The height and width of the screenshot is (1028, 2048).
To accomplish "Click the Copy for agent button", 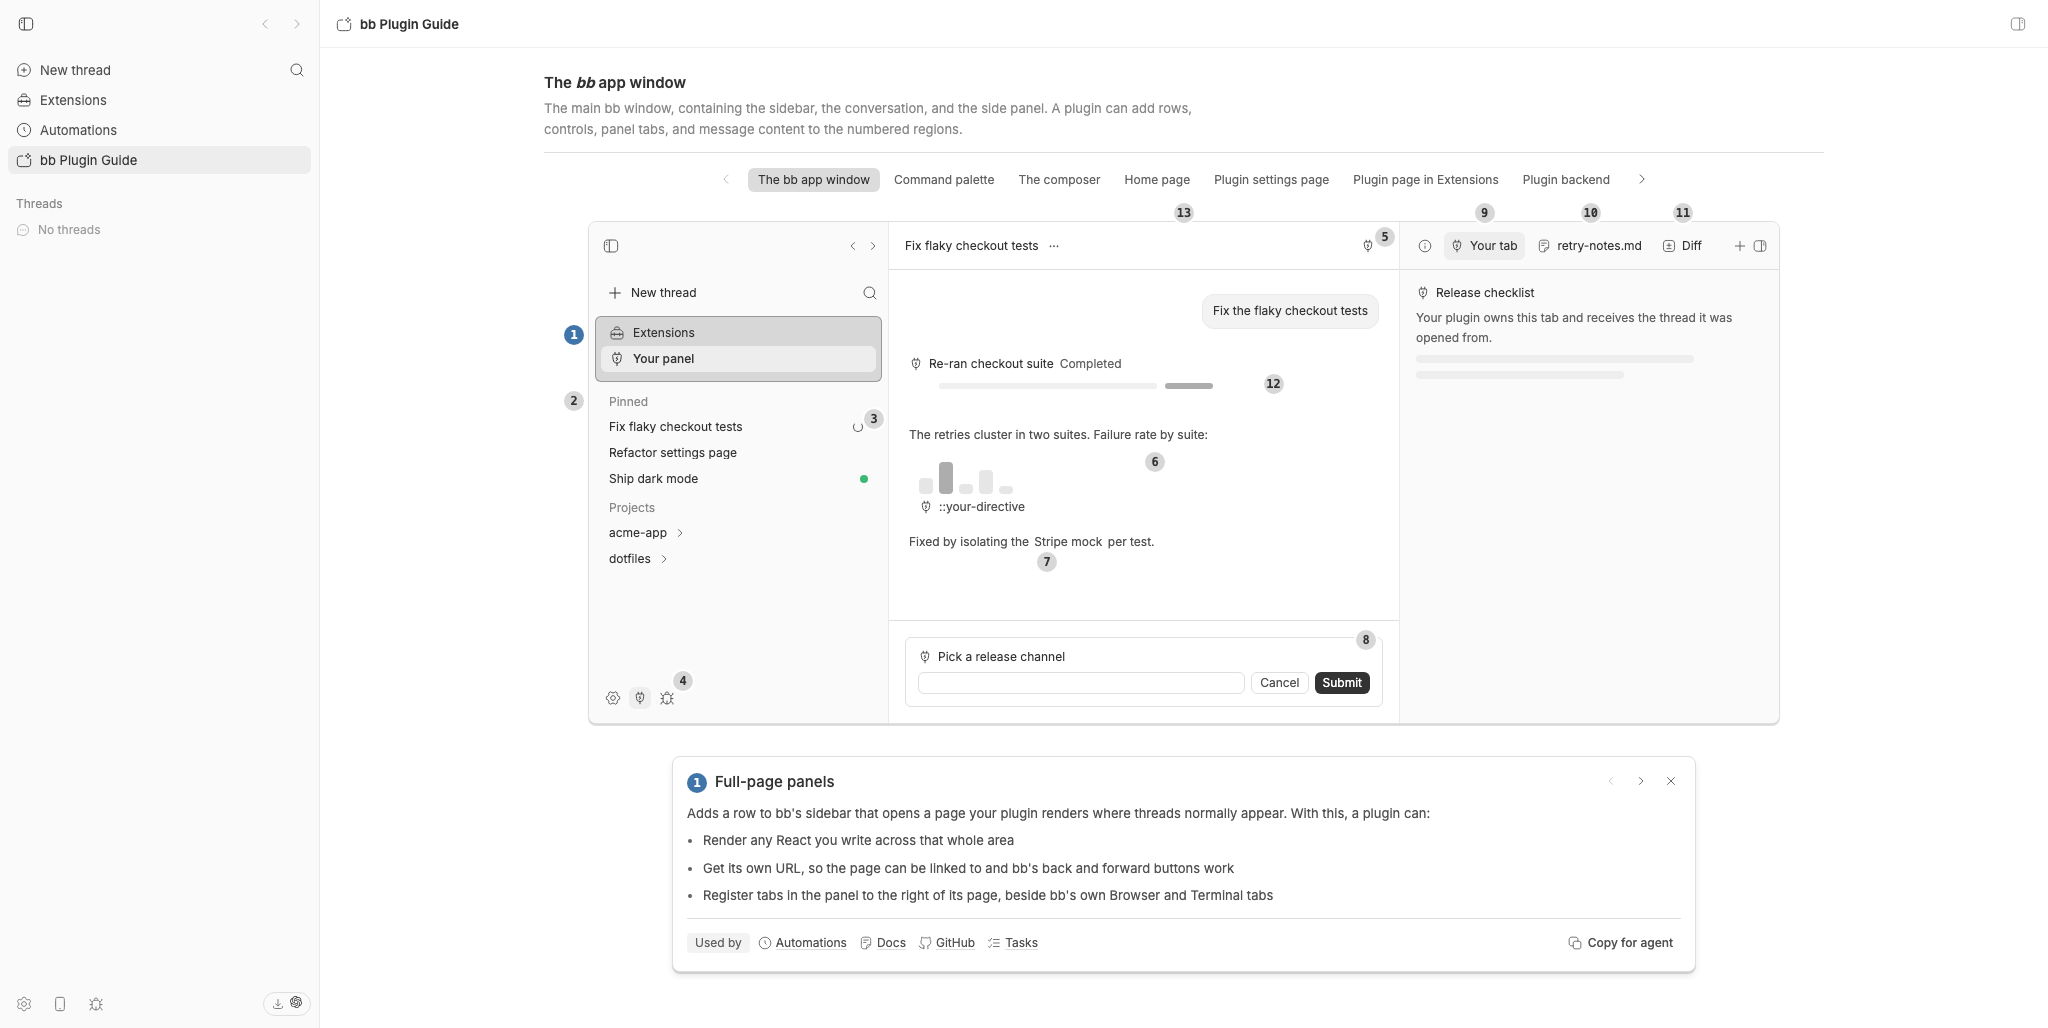I will tap(1620, 943).
